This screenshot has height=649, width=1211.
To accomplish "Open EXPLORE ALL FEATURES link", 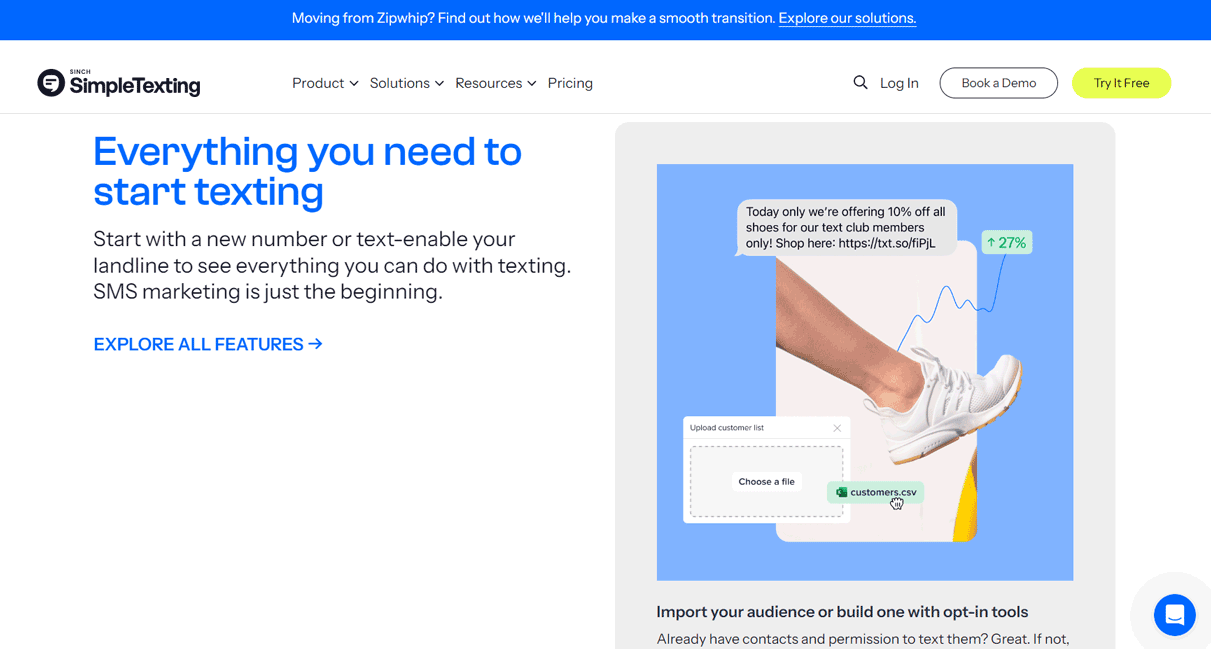I will [208, 344].
